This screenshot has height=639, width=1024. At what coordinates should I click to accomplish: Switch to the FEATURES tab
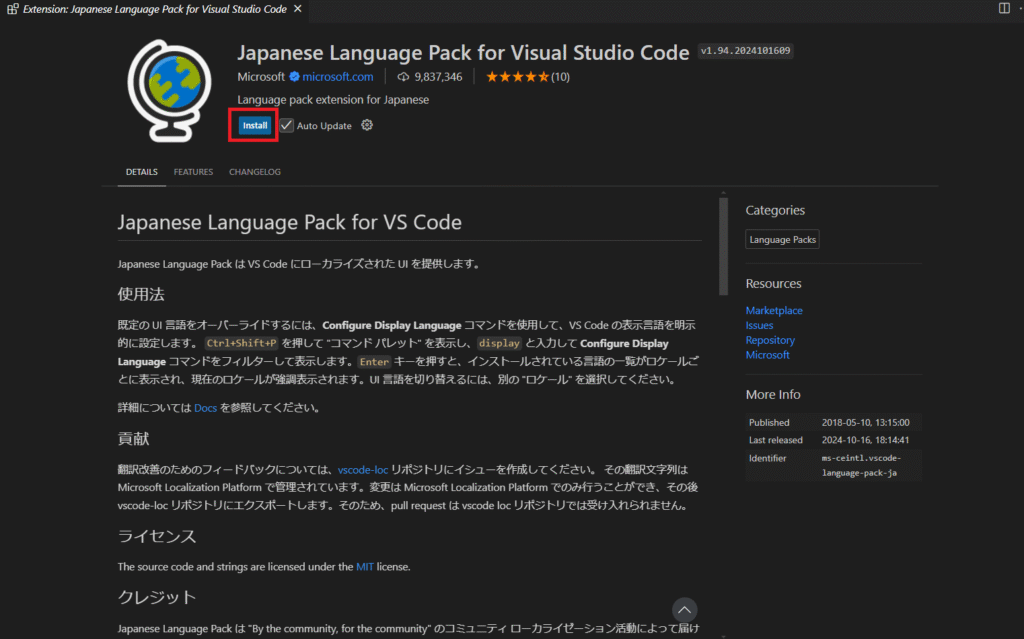click(193, 172)
